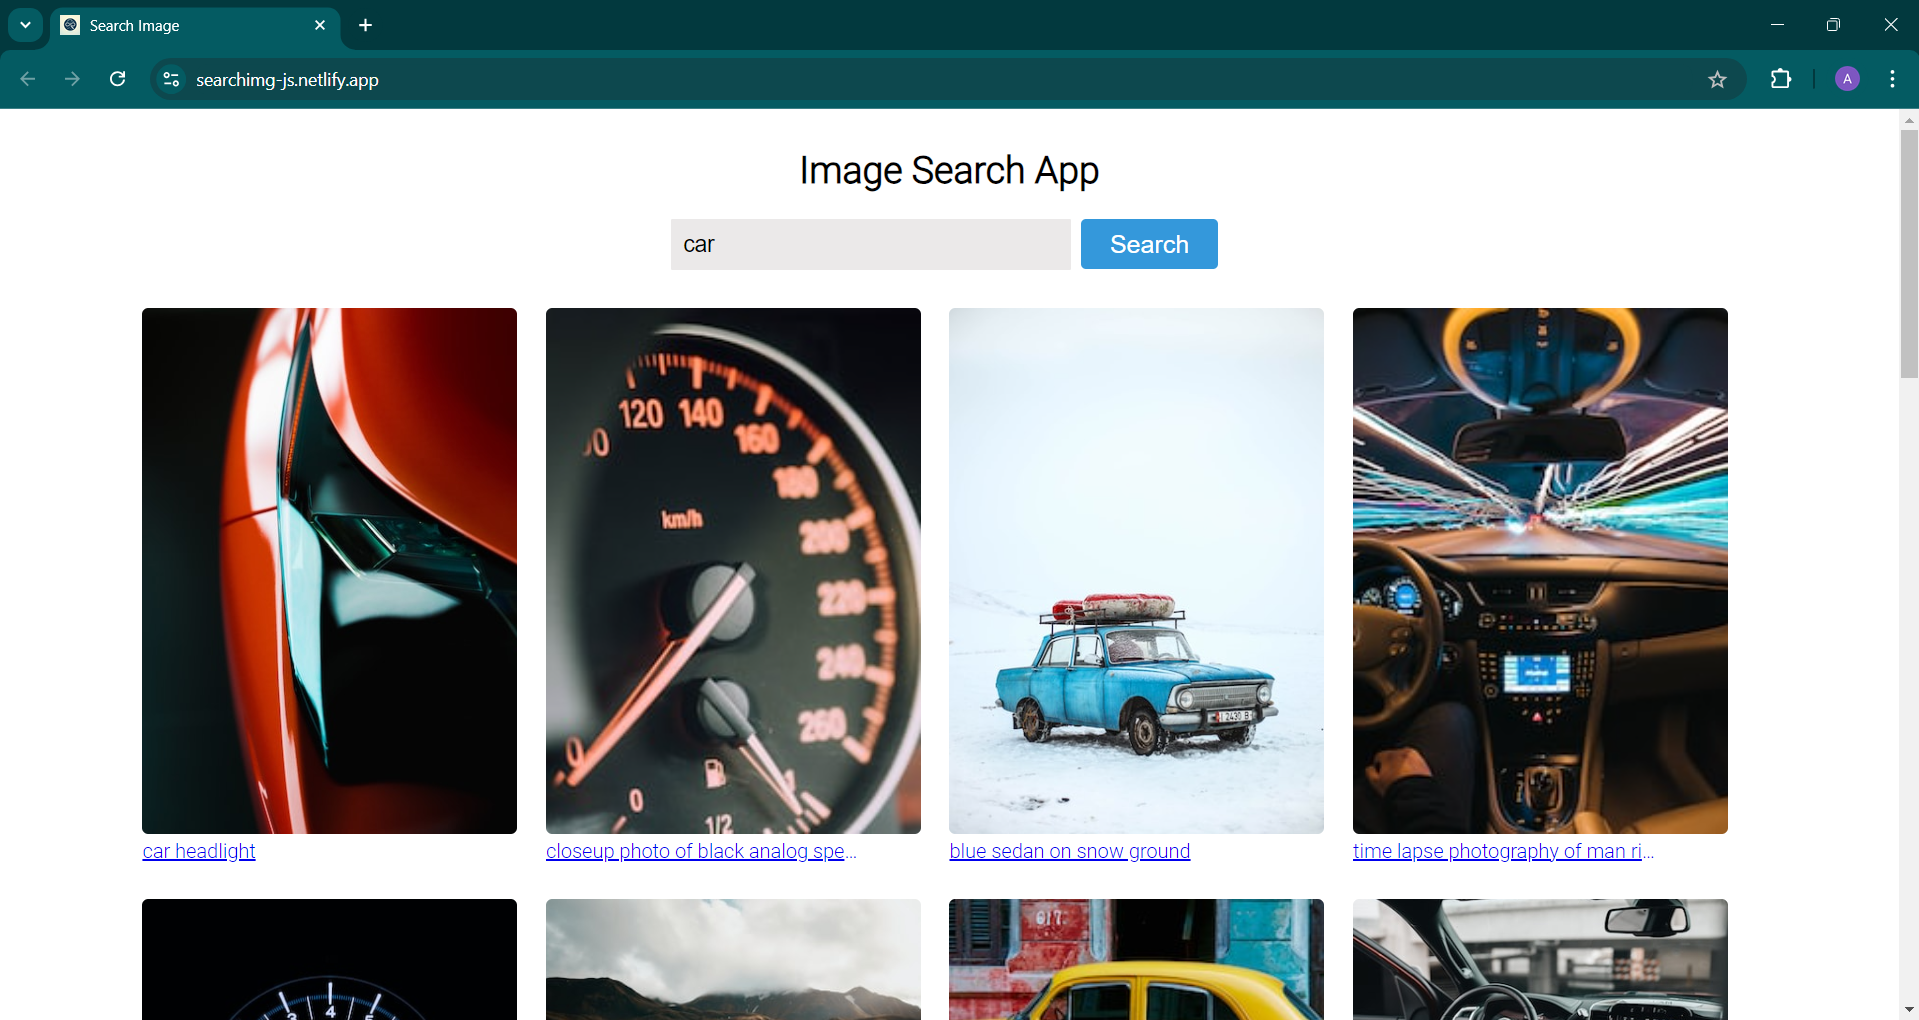Open the profile avatar A
1919x1020 pixels.
pyautogui.click(x=1847, y=79)
